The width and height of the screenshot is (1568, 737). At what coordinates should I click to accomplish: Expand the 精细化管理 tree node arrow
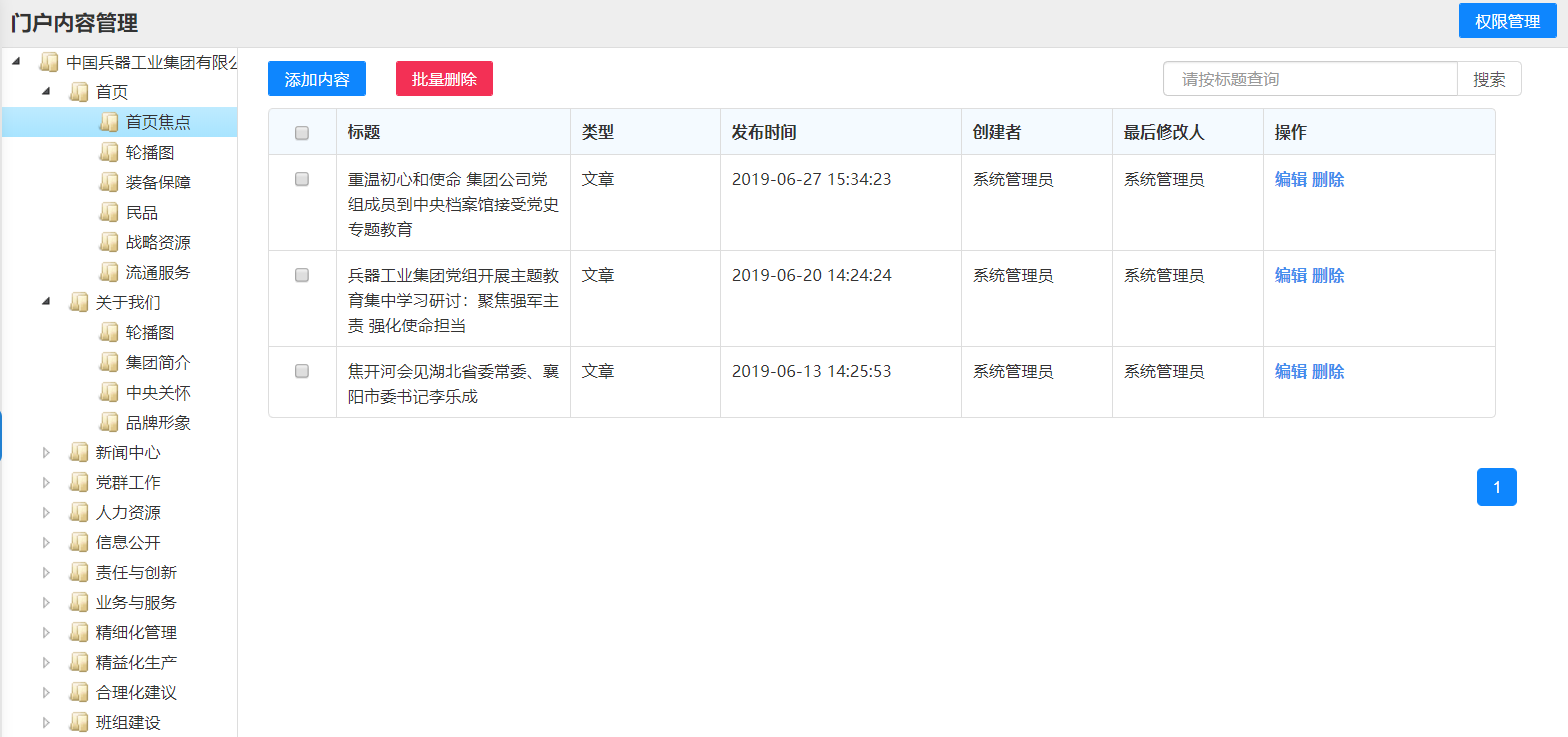pos(46,633)
